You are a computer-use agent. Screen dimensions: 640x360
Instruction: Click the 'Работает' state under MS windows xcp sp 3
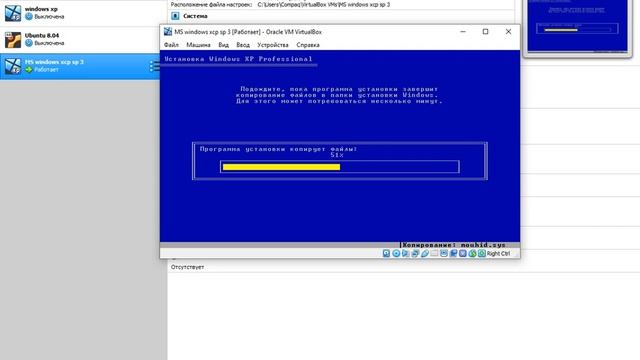click(46, 70)
